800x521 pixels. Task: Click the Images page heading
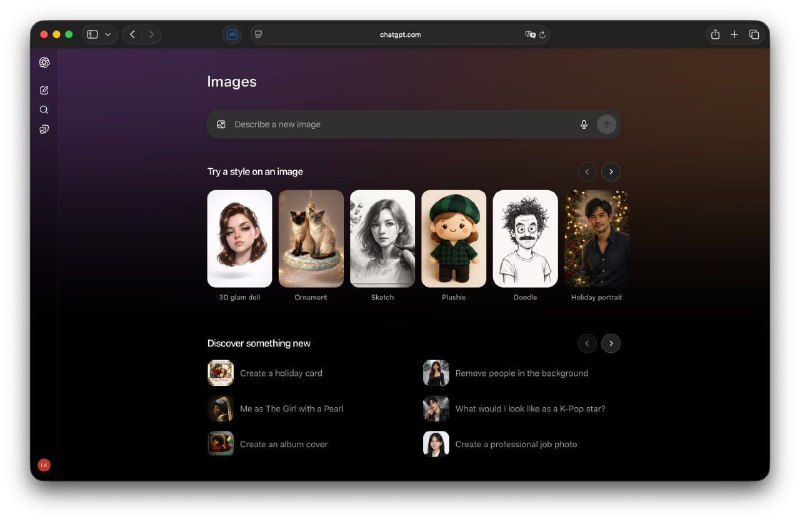(x=232, y=82)
